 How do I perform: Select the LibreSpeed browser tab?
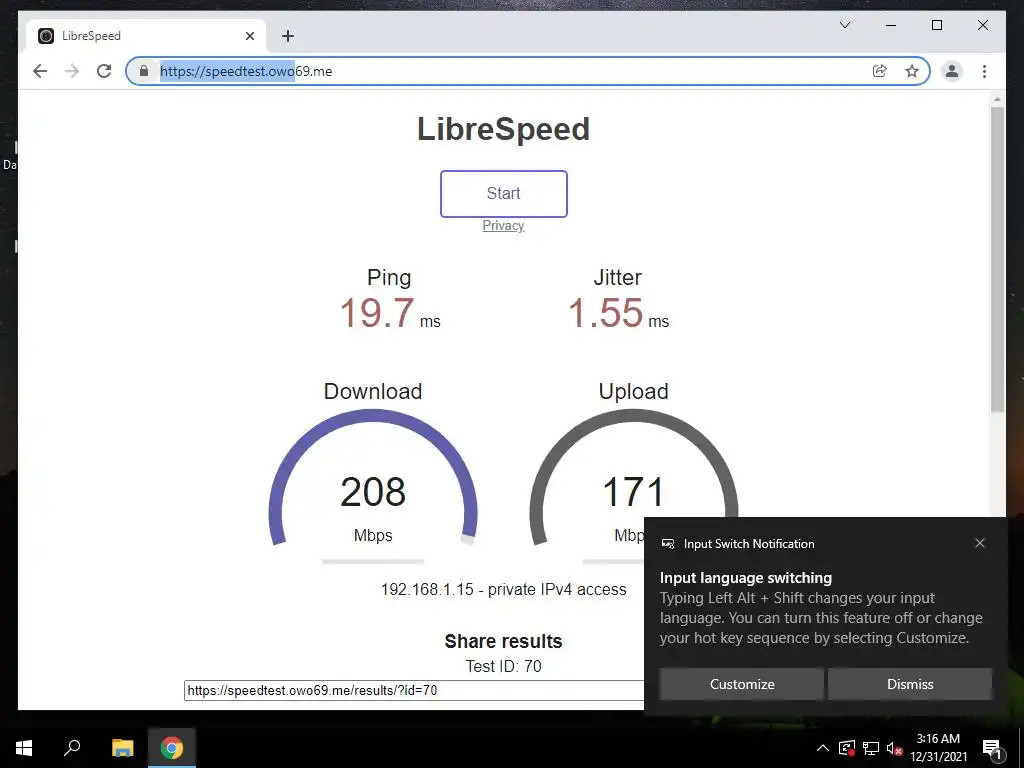click(x=146, y=36)
